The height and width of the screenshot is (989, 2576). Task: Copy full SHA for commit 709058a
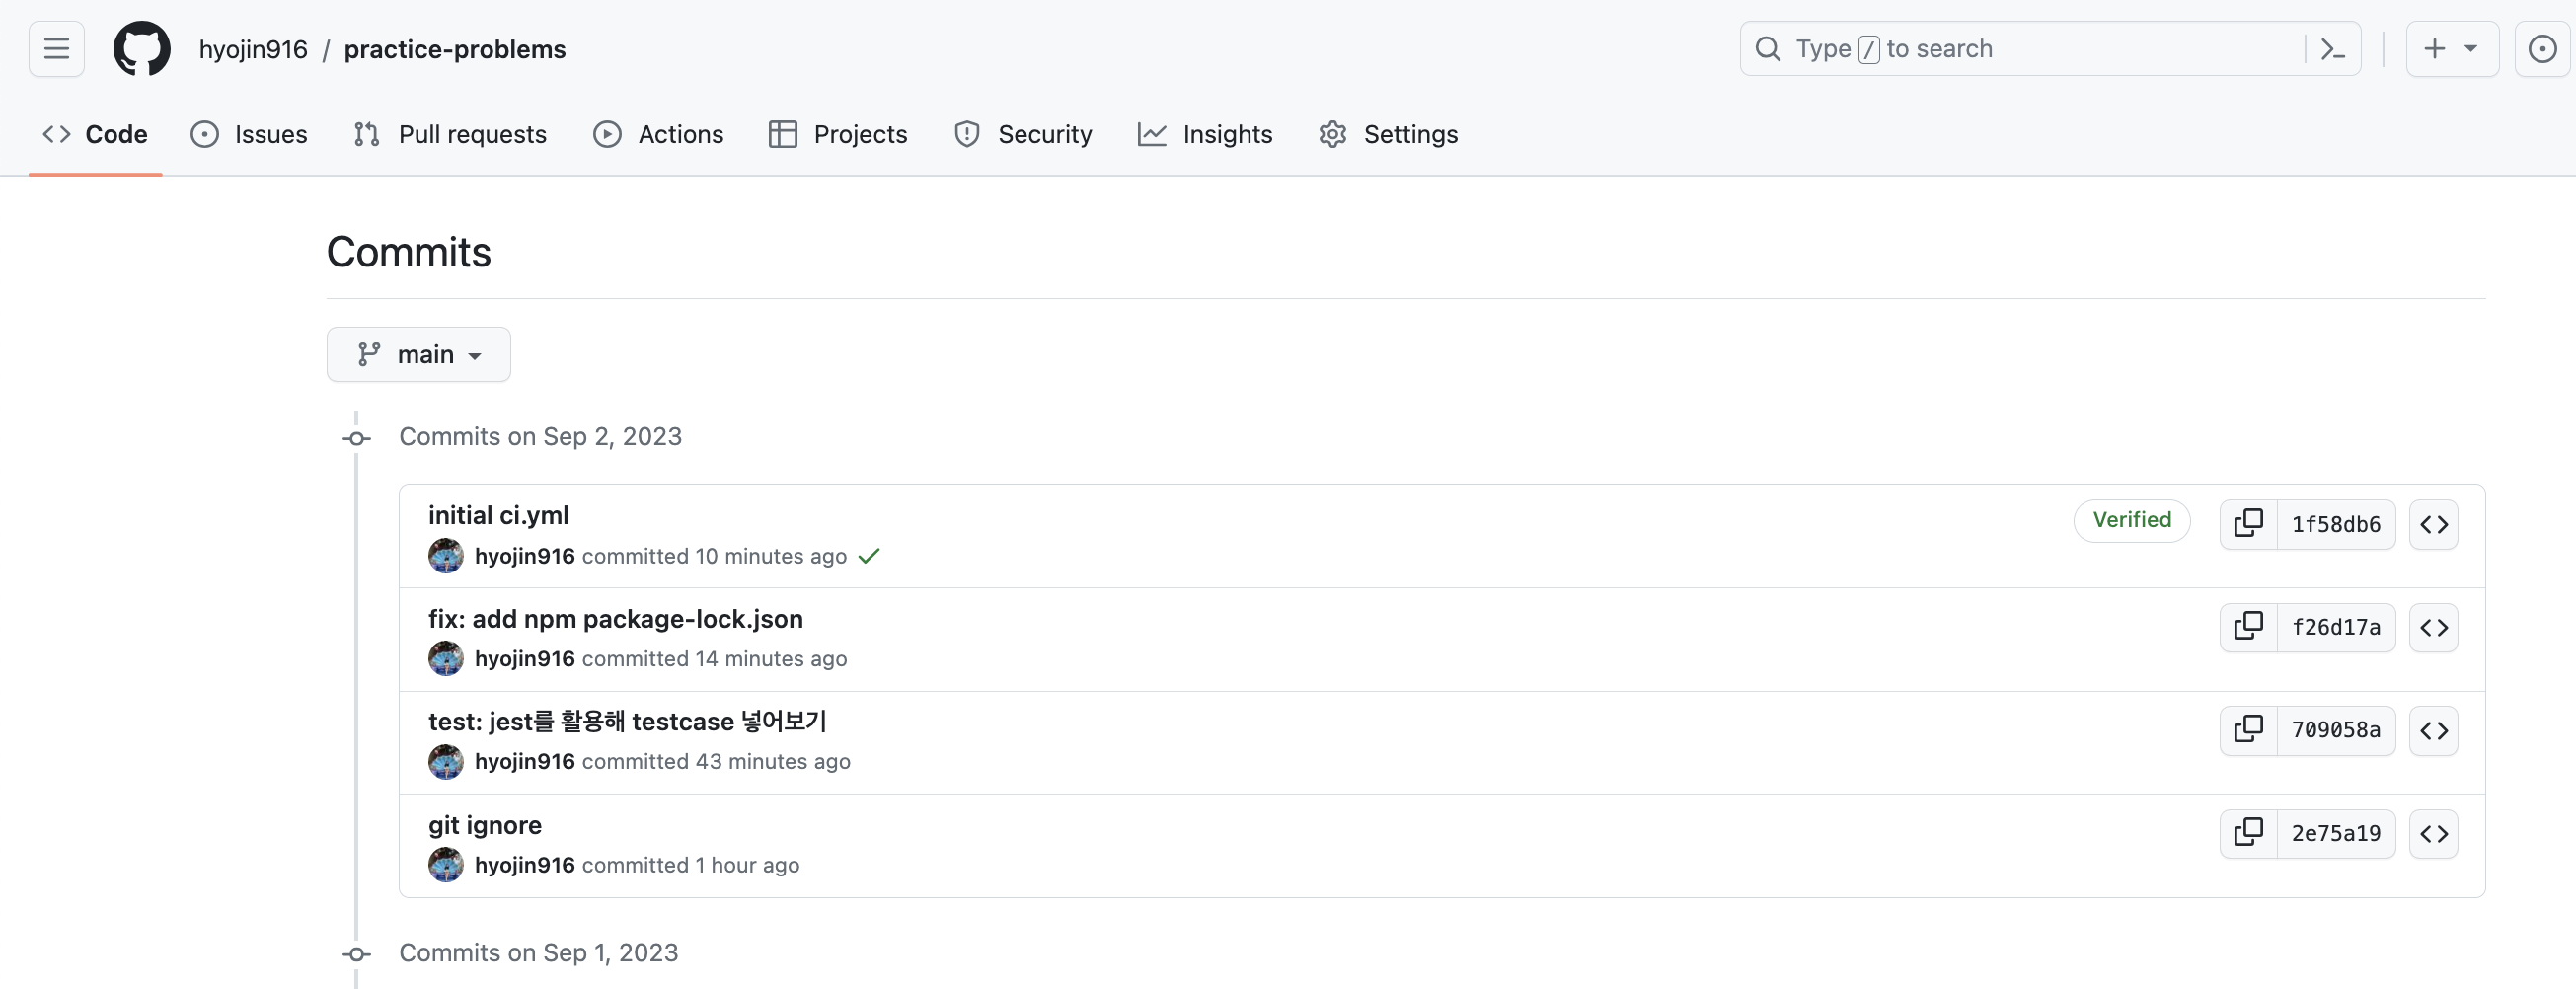(2248, 730)
